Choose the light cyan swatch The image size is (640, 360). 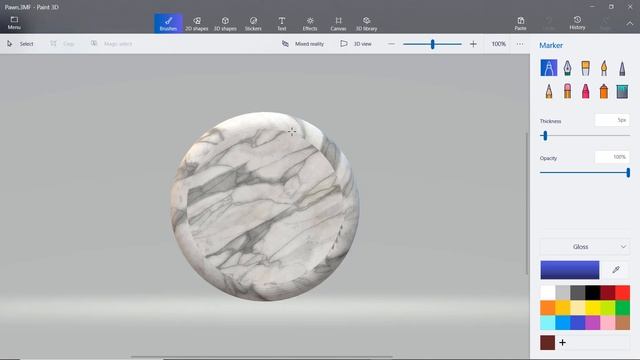[548, 323]
